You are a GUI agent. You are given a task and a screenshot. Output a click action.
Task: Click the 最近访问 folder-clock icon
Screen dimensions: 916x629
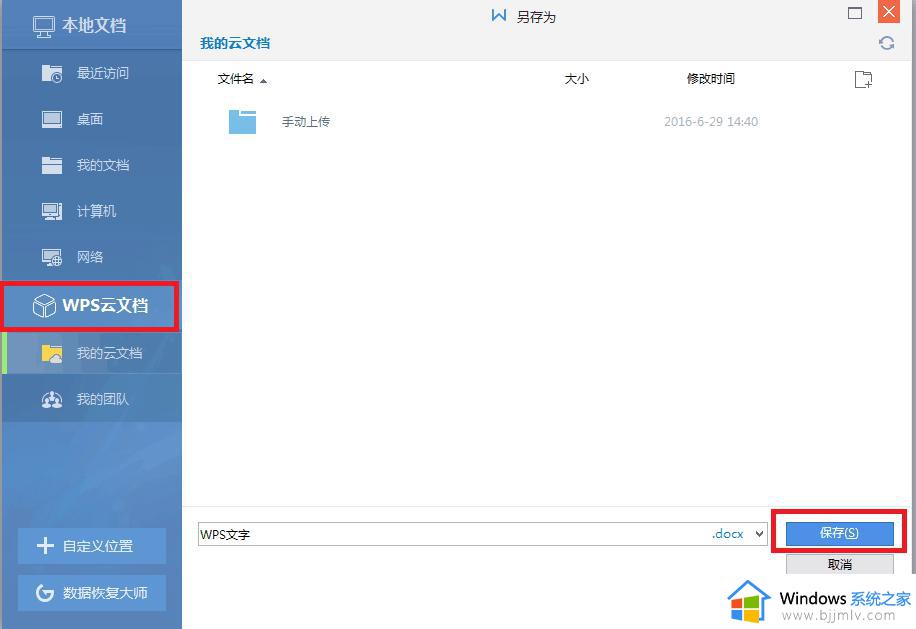coord(51,74)
